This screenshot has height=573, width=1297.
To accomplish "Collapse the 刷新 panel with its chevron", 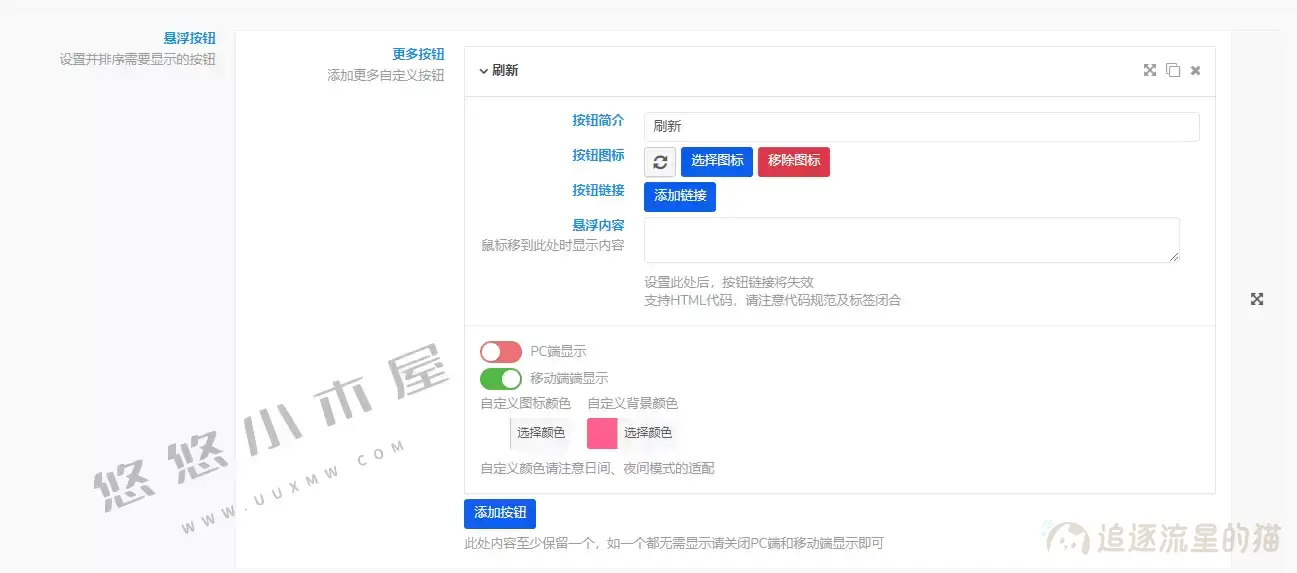I will click(x=484, y=71).
